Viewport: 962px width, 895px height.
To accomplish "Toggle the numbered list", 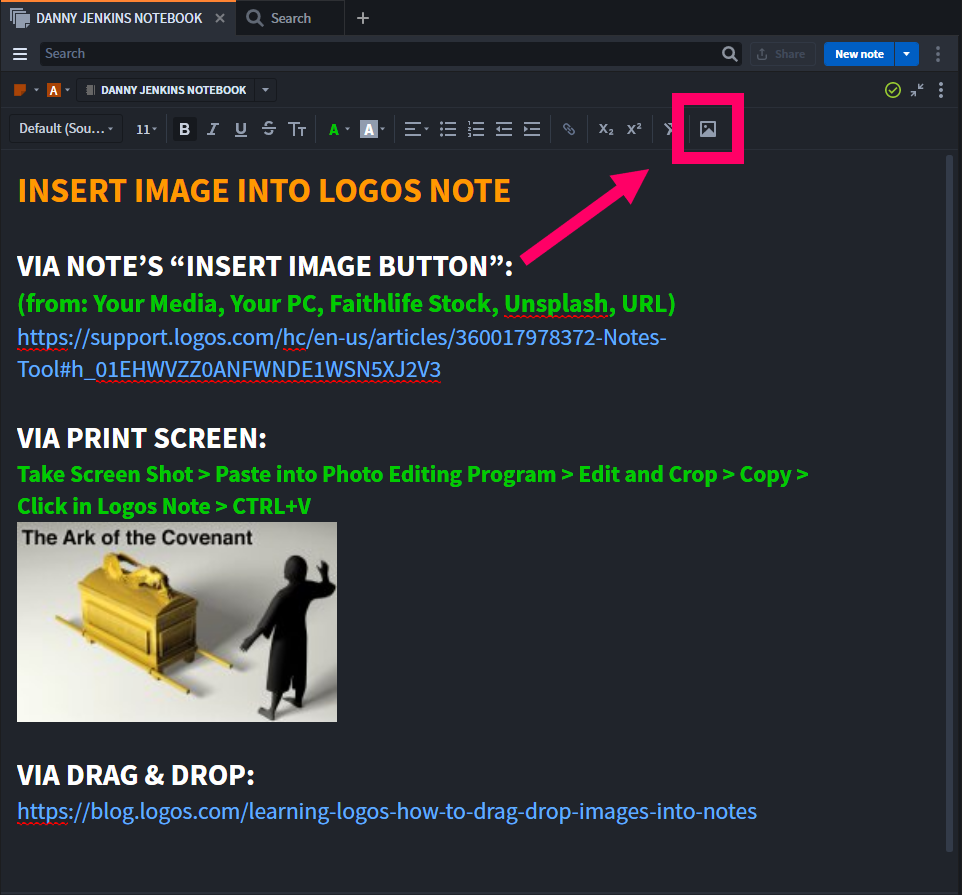I will (475, 129).
